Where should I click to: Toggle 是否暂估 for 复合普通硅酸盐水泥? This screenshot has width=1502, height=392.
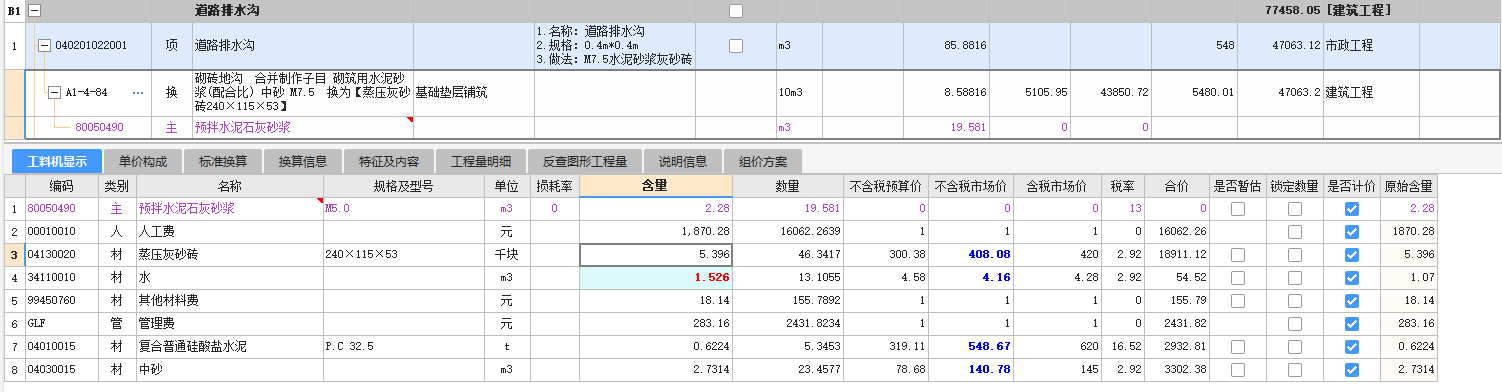[1238, 347]
